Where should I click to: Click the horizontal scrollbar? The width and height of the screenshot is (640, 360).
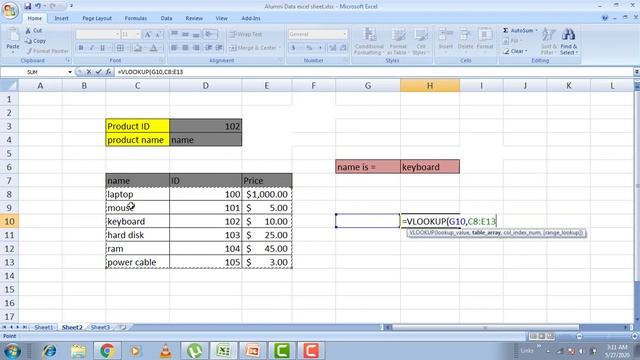point(485,327)
